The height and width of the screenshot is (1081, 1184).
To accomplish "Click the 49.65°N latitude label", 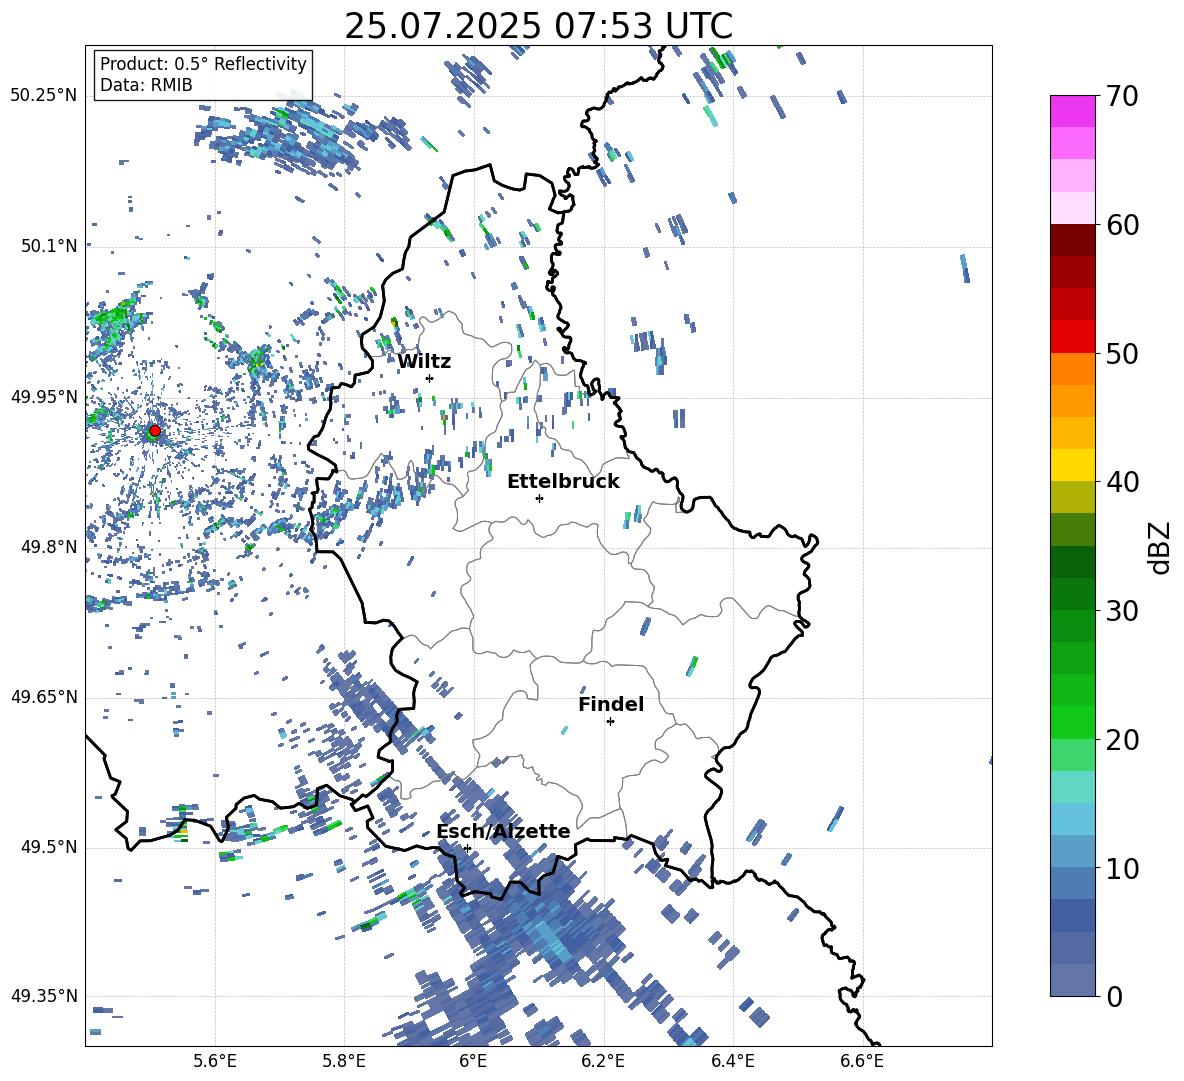I will click(44, 696).
